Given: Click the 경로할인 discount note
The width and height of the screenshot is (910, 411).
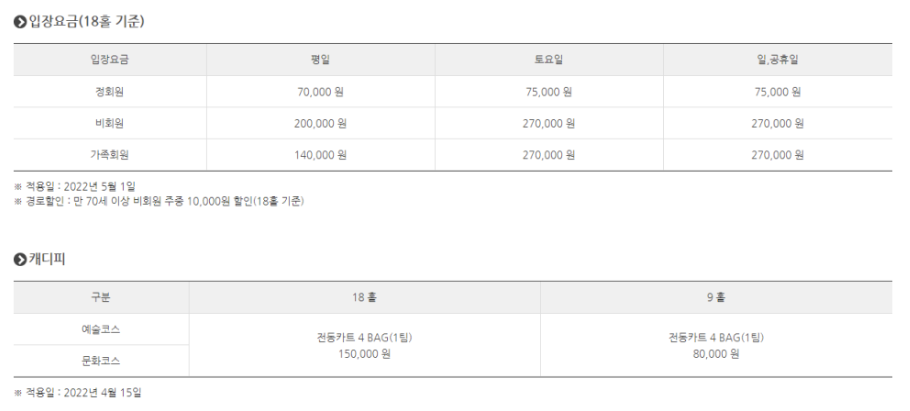Looking at the screenshot, I should [x=160, y=201].
